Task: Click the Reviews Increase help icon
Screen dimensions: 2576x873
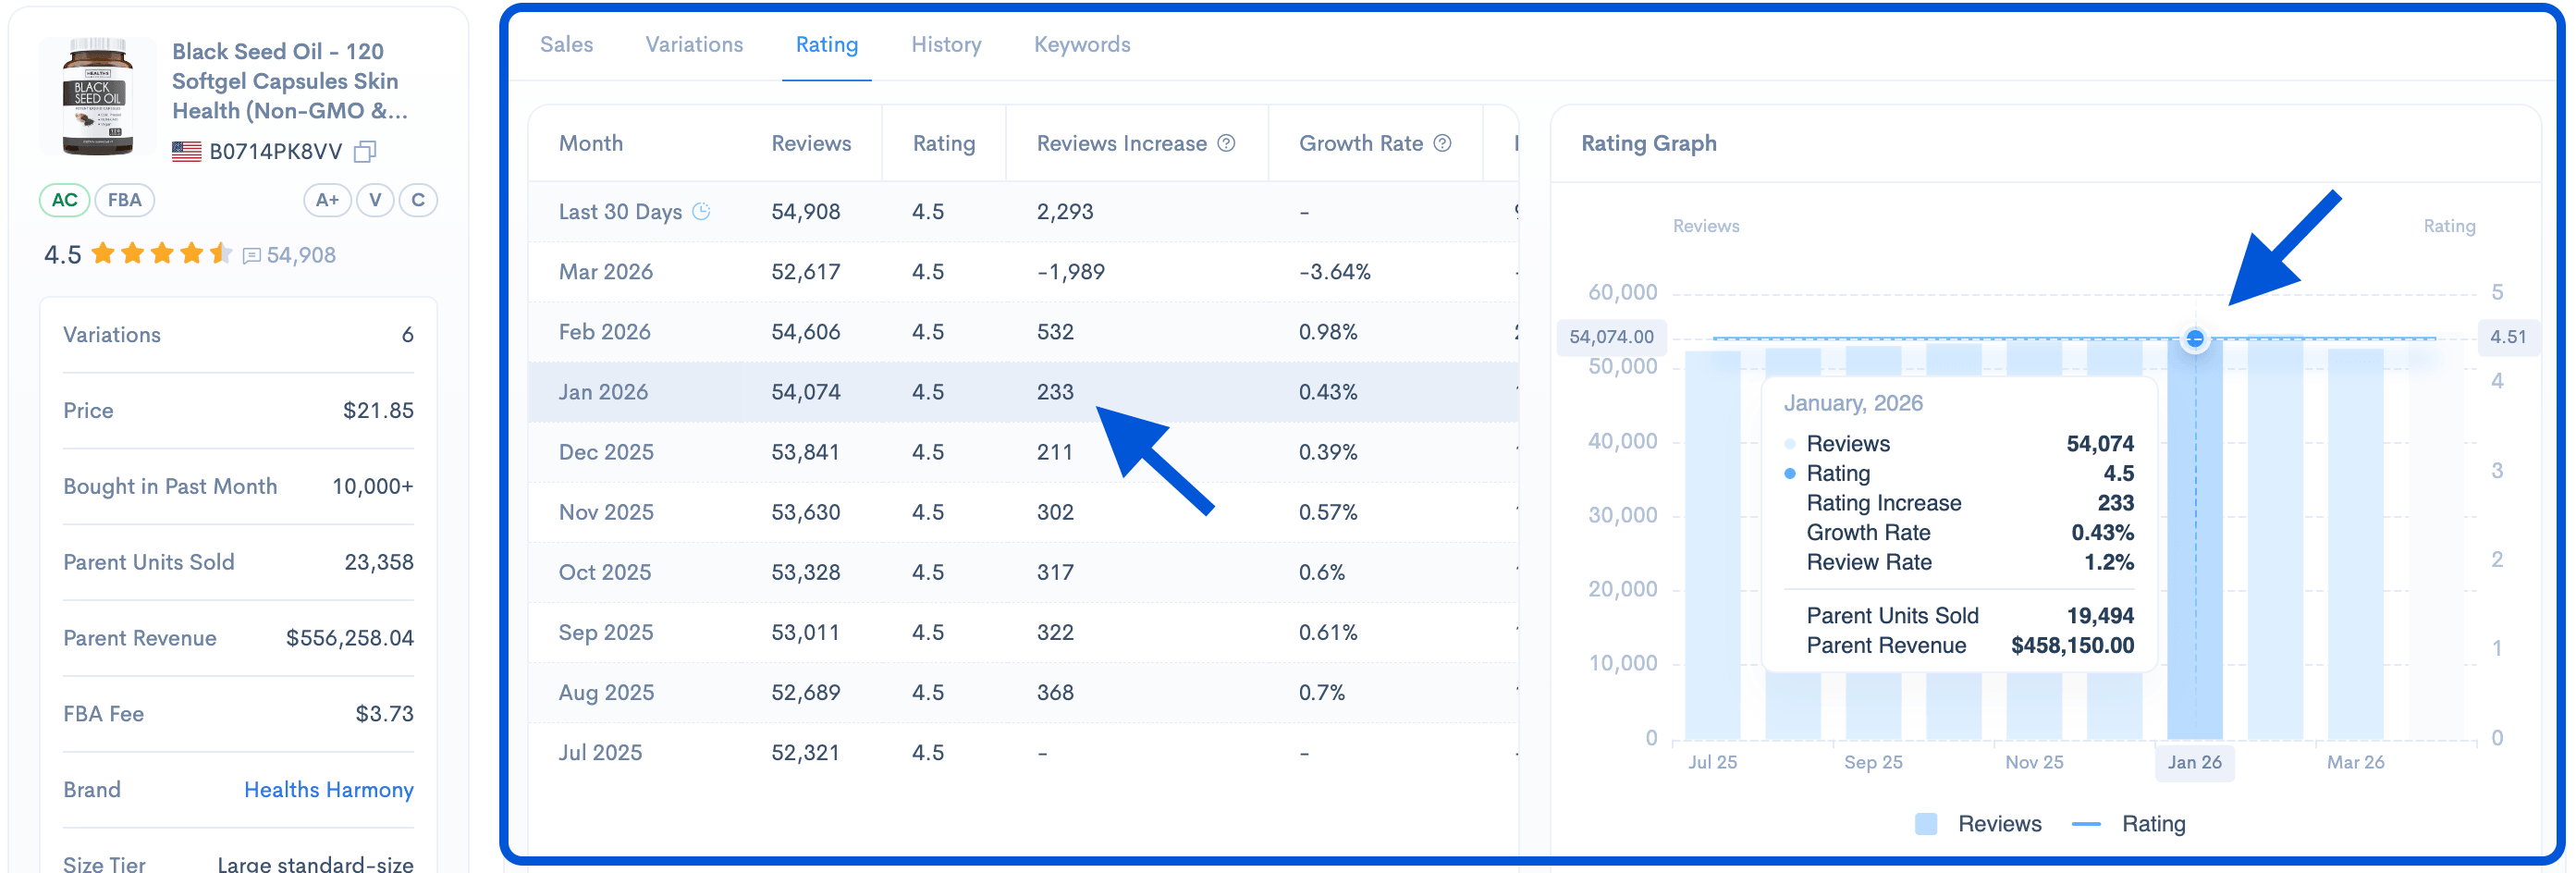Action: tap(1226, 143)
